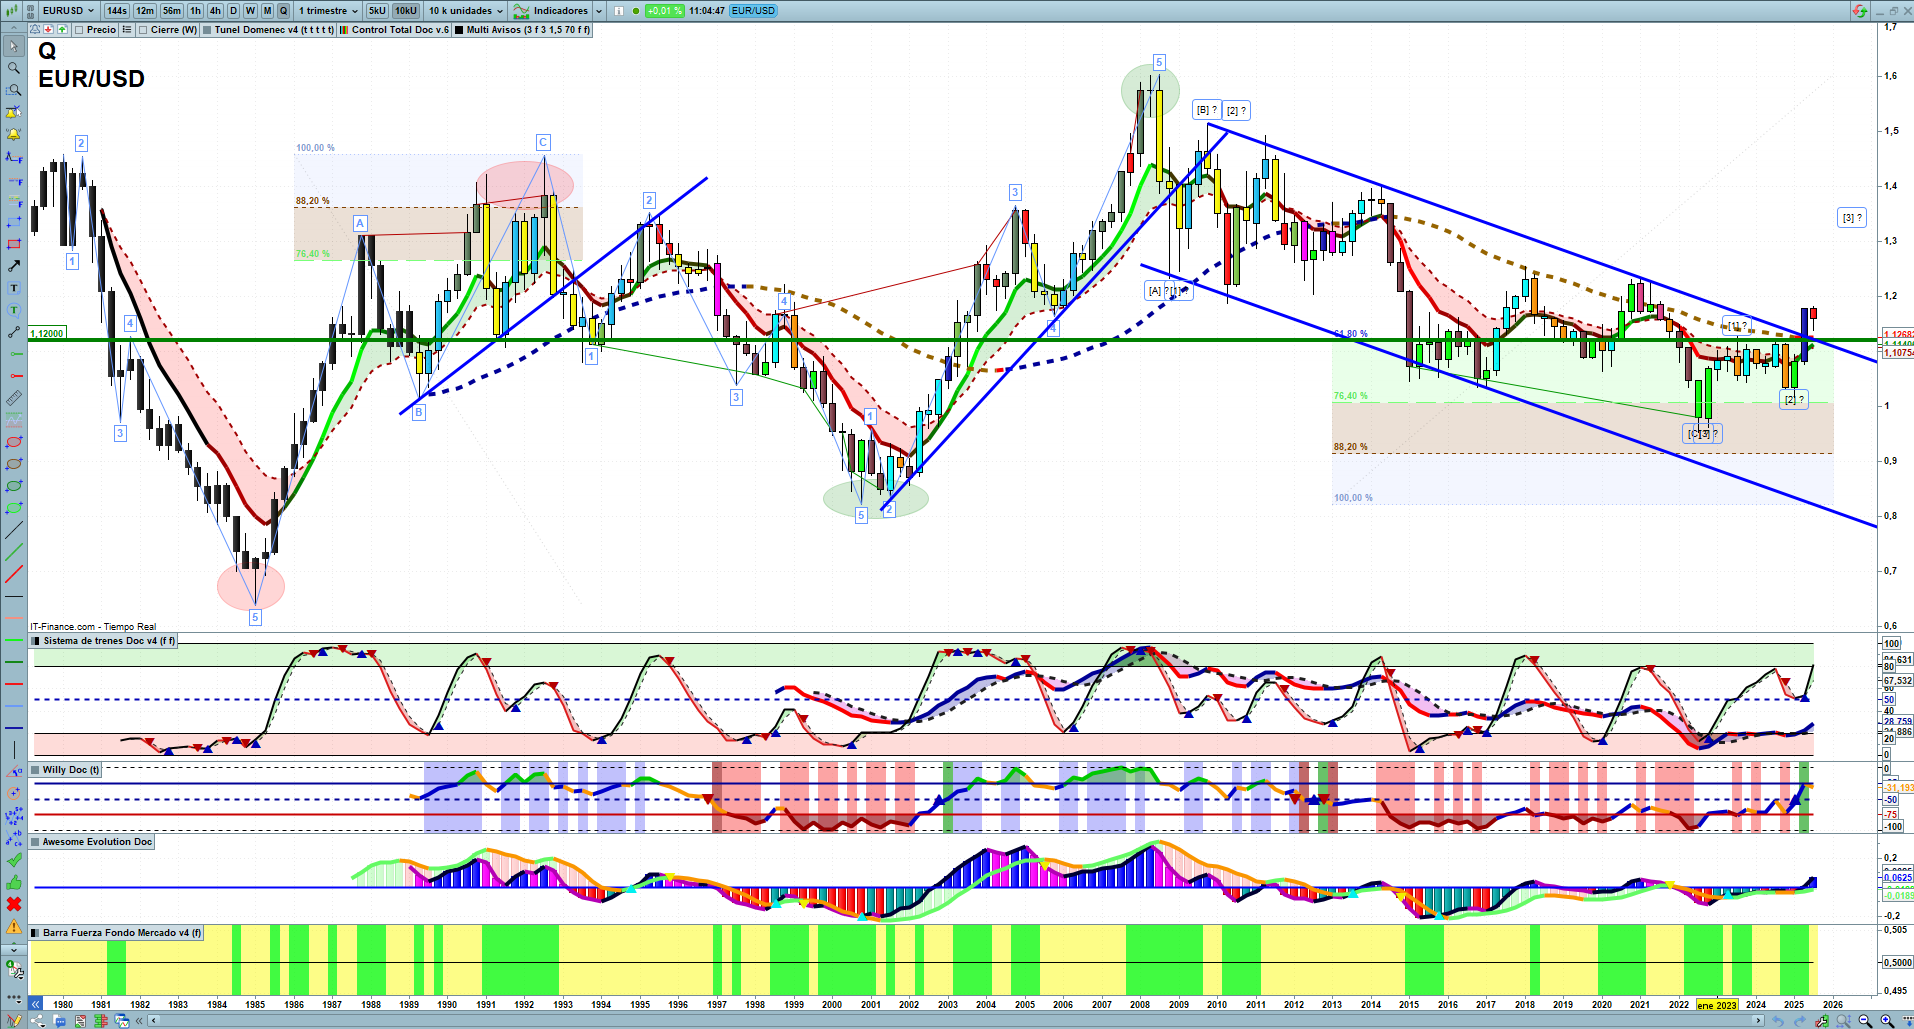The height and width of the screenshot is (1029, 1914).
Task: Click the Tunel Domenec gray color swatch
Action: pyautogui.click(x=207, y=30)
